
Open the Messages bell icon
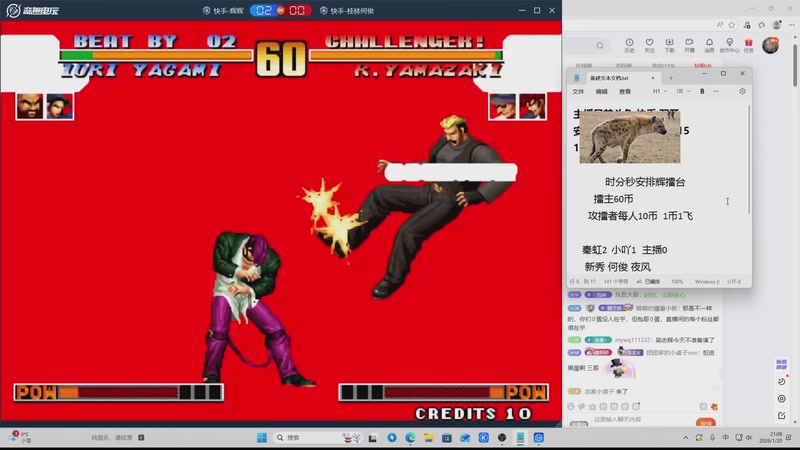[709, 45]
